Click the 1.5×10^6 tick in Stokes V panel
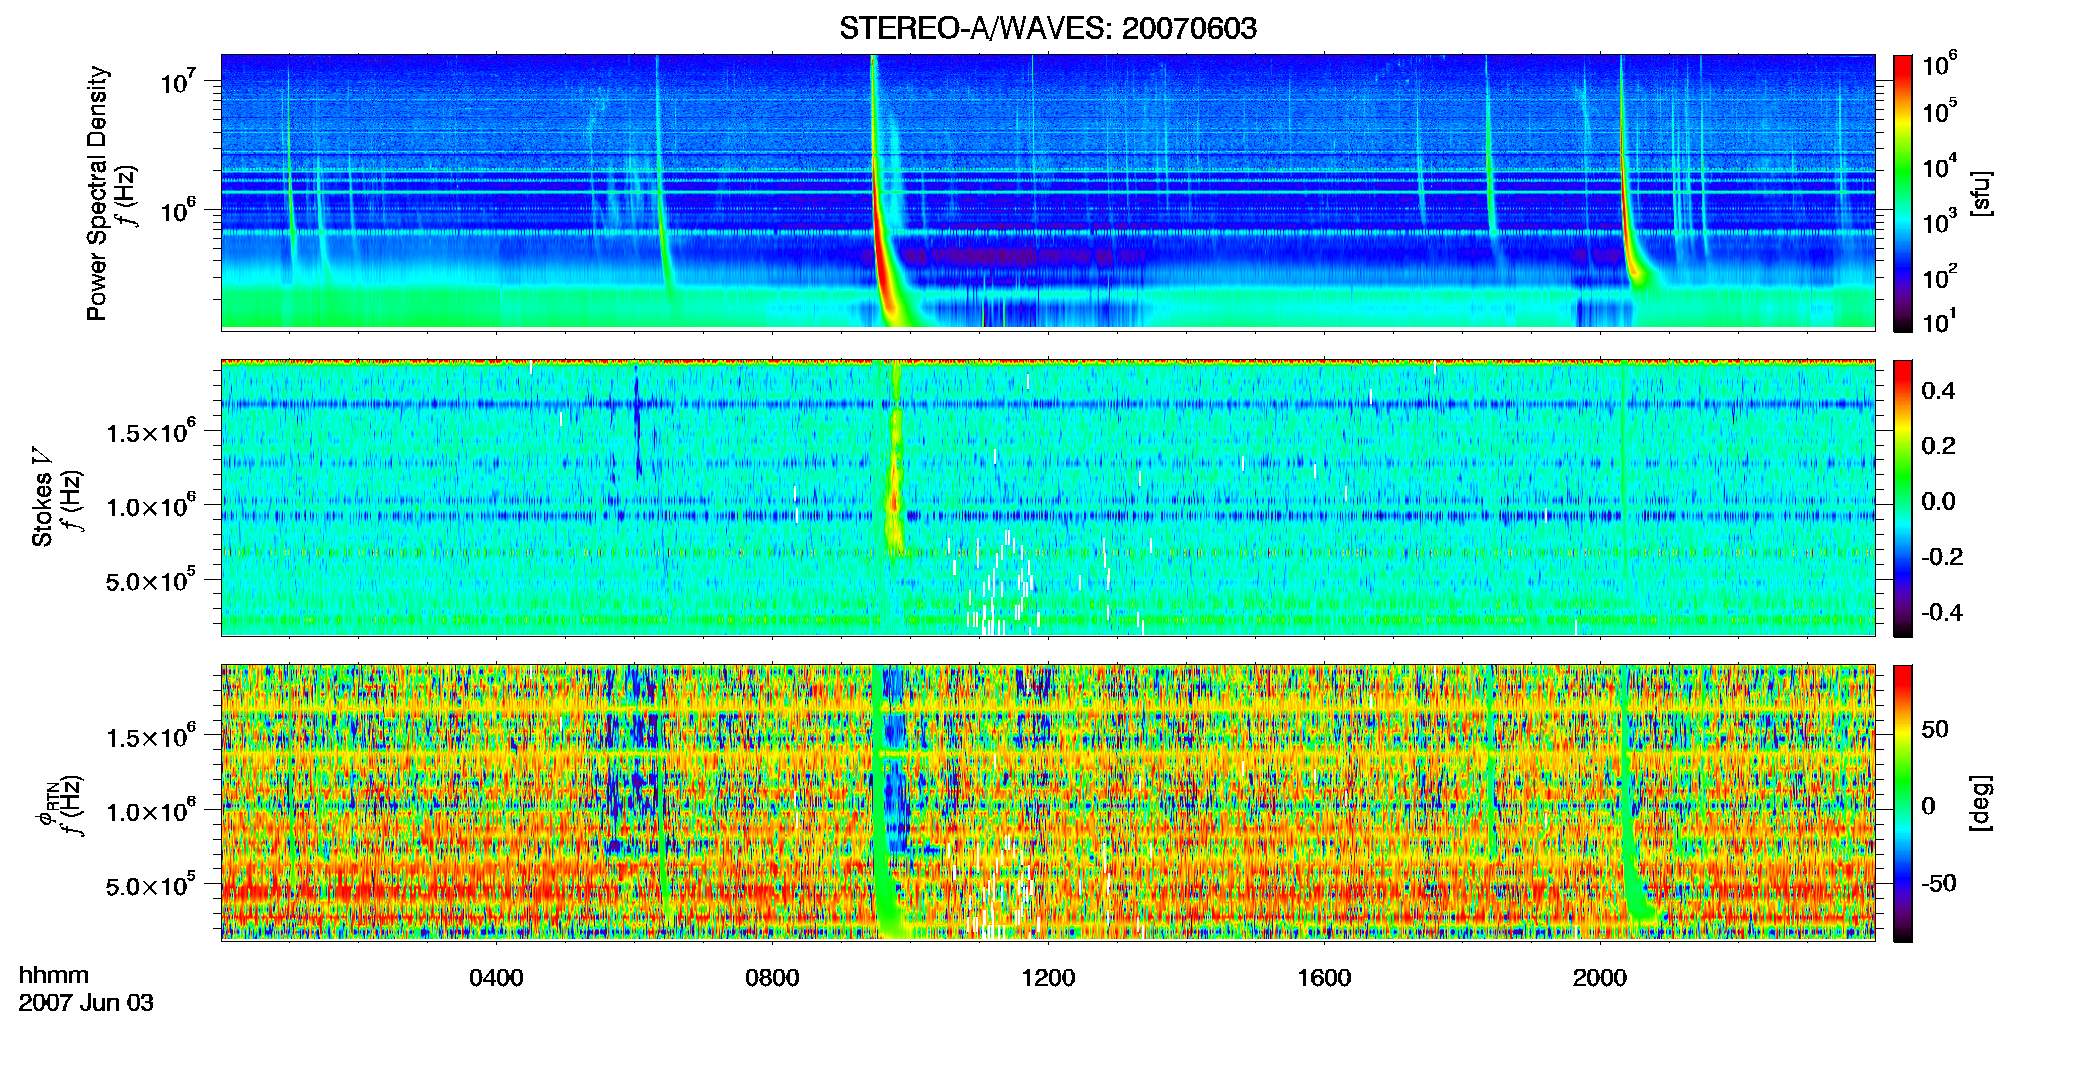The width and height of the screenshot is (2096, 1080). coord(151,431)
